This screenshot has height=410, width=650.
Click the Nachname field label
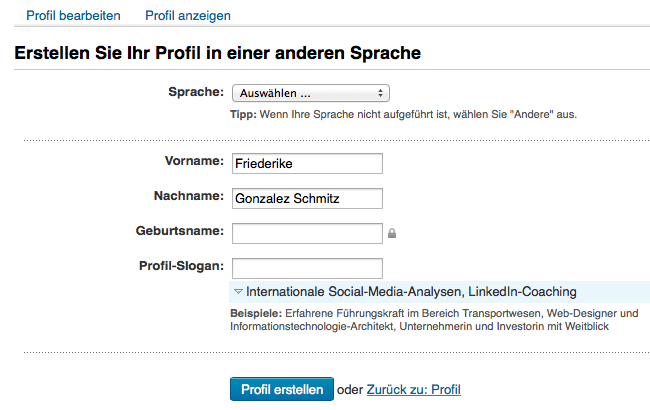pyautogui.click(x=189, y=196)
